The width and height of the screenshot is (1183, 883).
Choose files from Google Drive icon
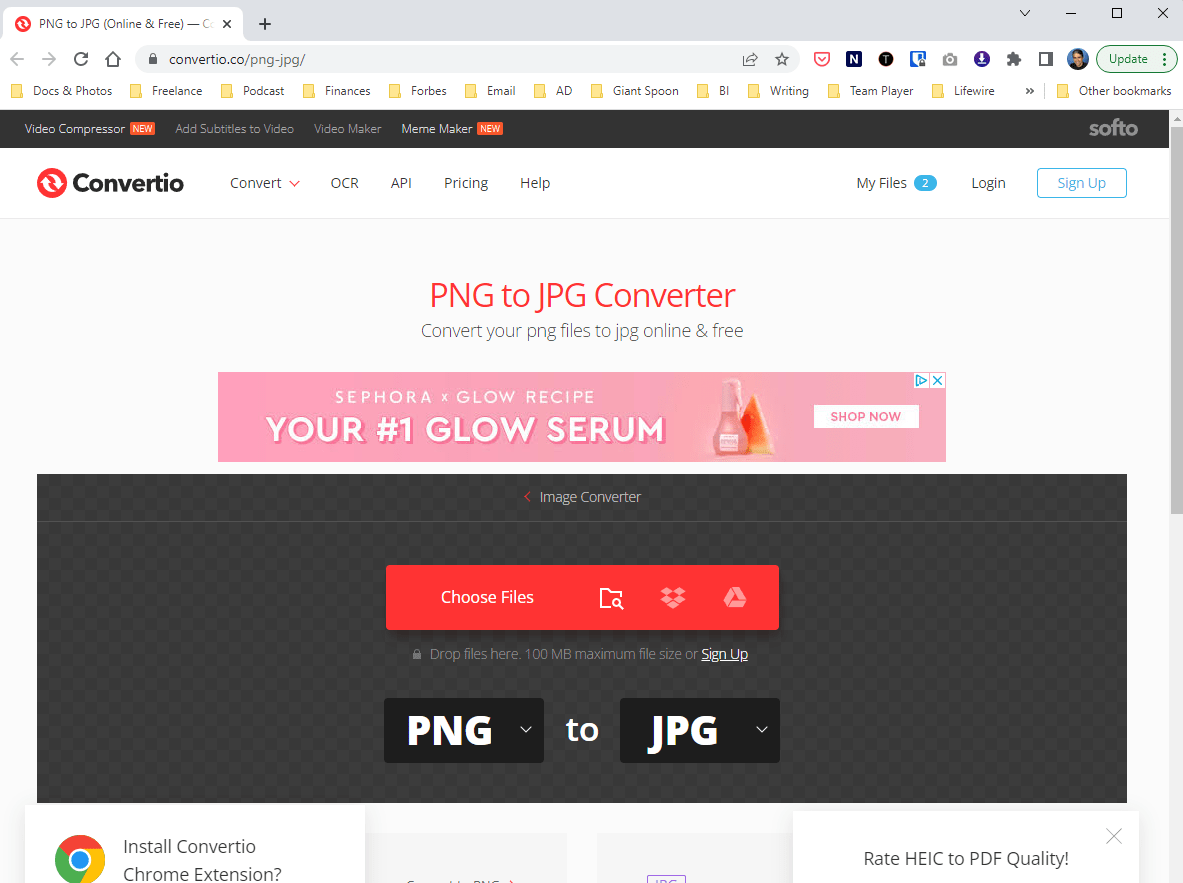coord(735,598)
